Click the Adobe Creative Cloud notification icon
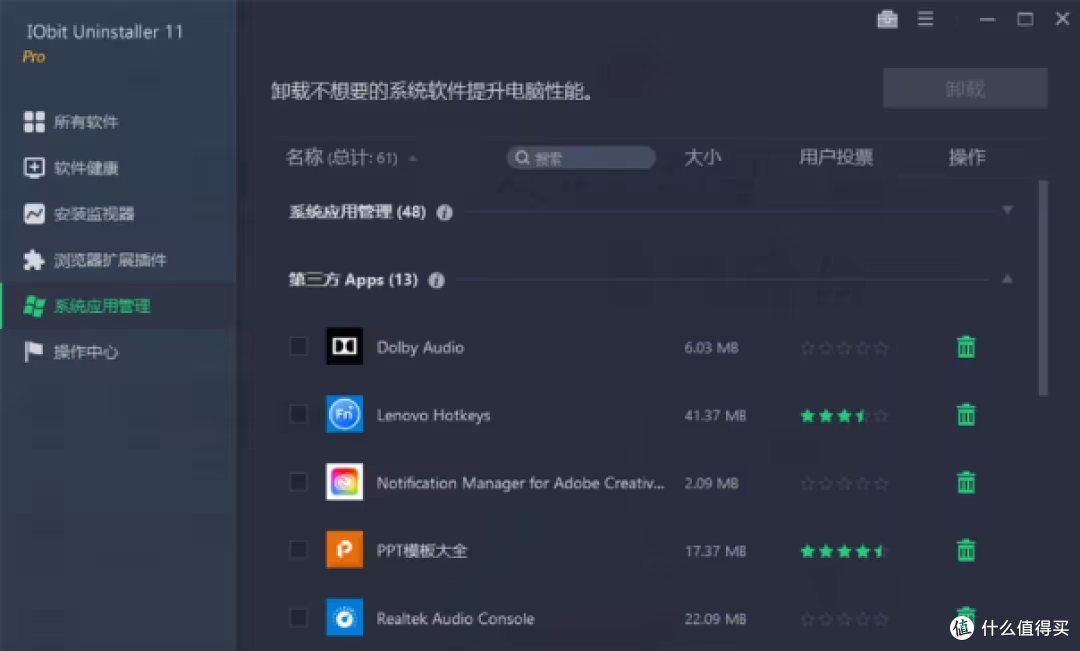Viewport: 1080px width, 651px height. [x=344, y=482]
